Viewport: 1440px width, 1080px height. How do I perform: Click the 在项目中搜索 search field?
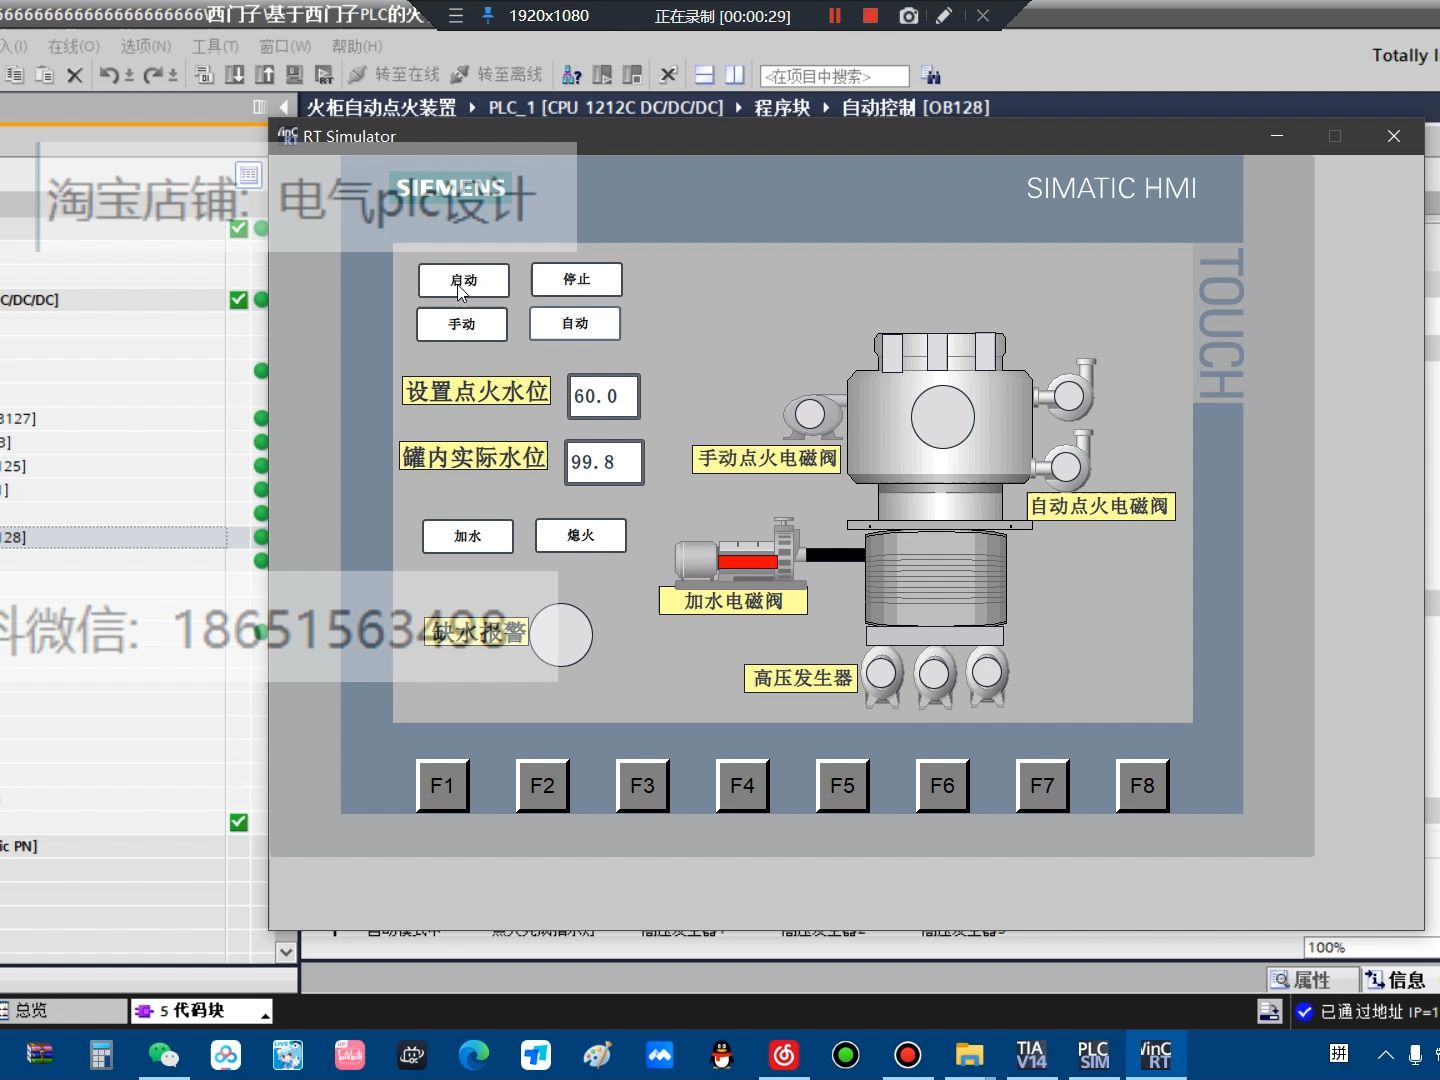[835, 76]
